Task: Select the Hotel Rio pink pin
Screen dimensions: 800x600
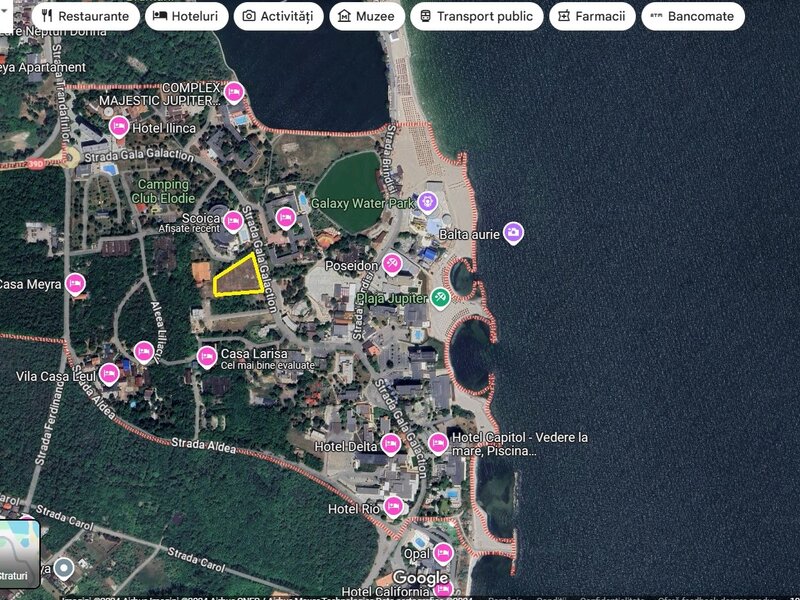Action: 393,507
